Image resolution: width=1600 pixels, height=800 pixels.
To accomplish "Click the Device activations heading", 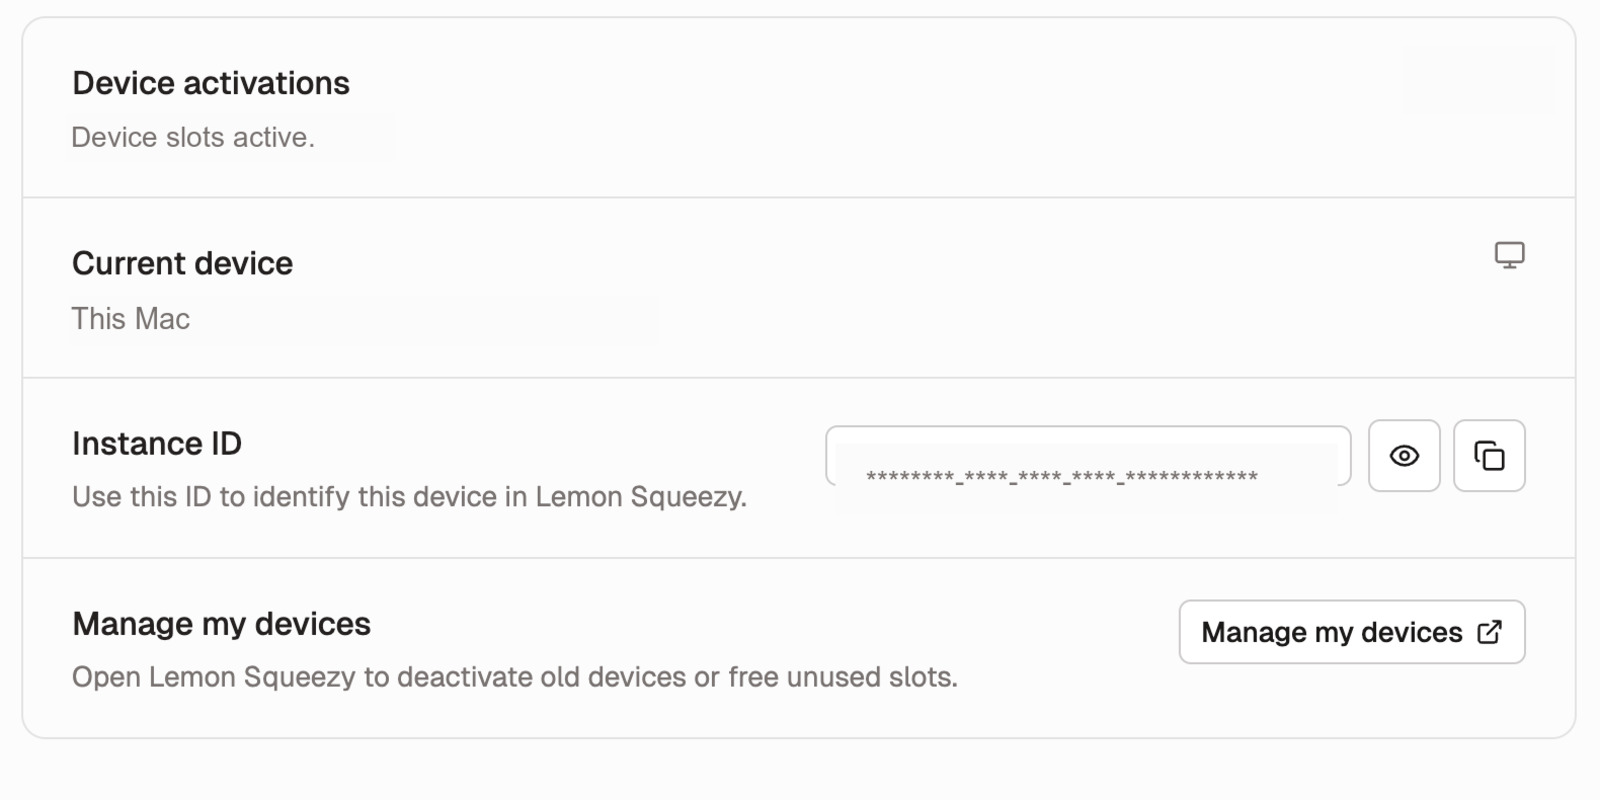I will [x=211, y=84].
